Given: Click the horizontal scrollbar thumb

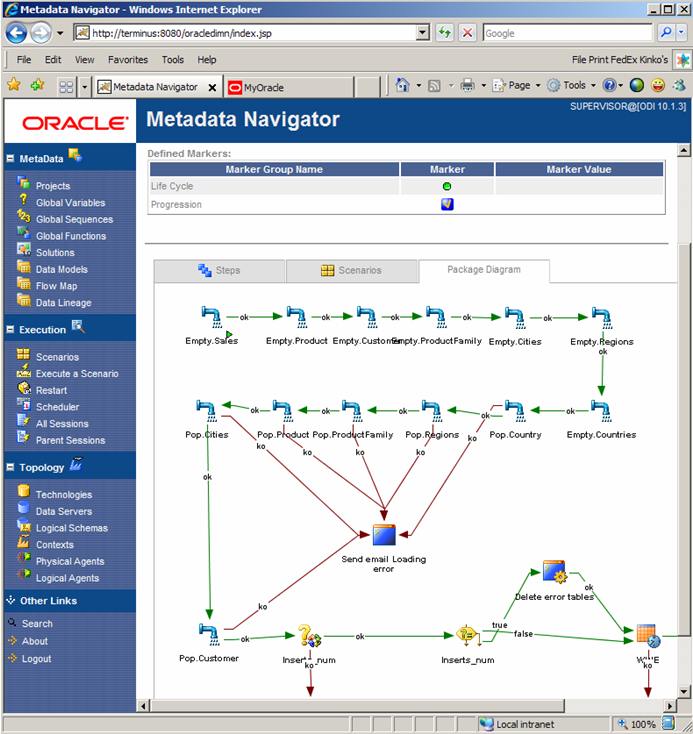Looking at the screenshot, I should pos(357,705).
